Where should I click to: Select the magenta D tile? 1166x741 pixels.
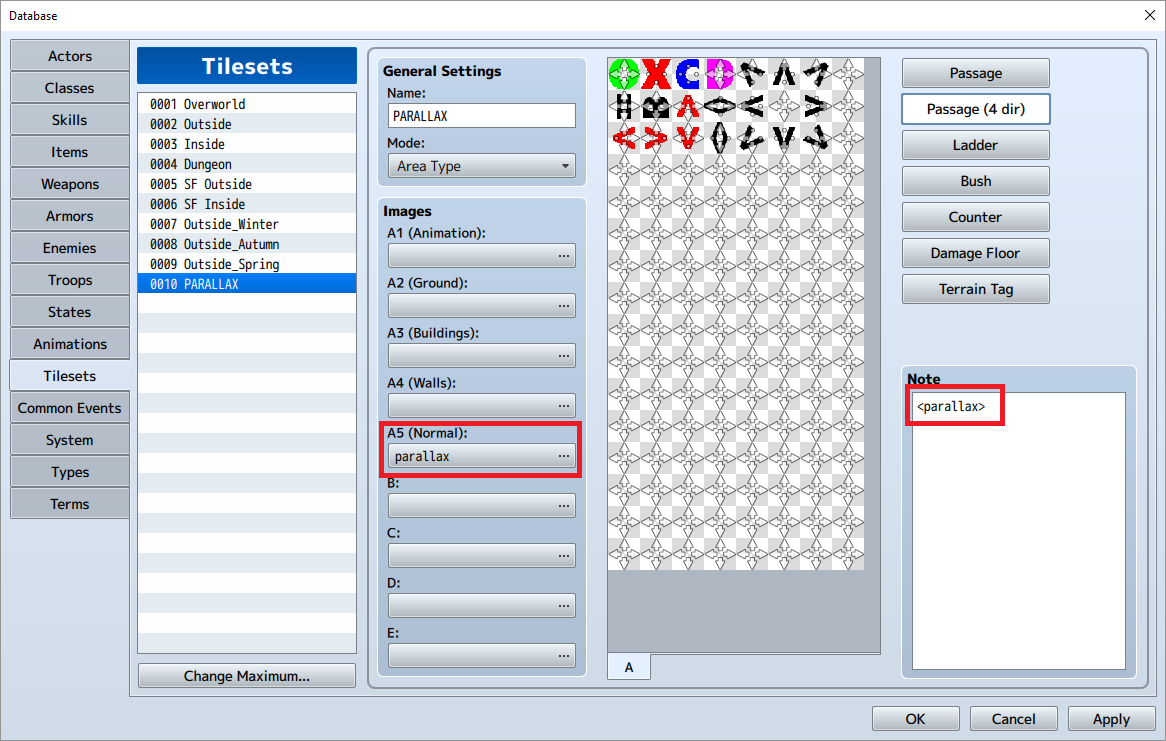coord(720,74)
